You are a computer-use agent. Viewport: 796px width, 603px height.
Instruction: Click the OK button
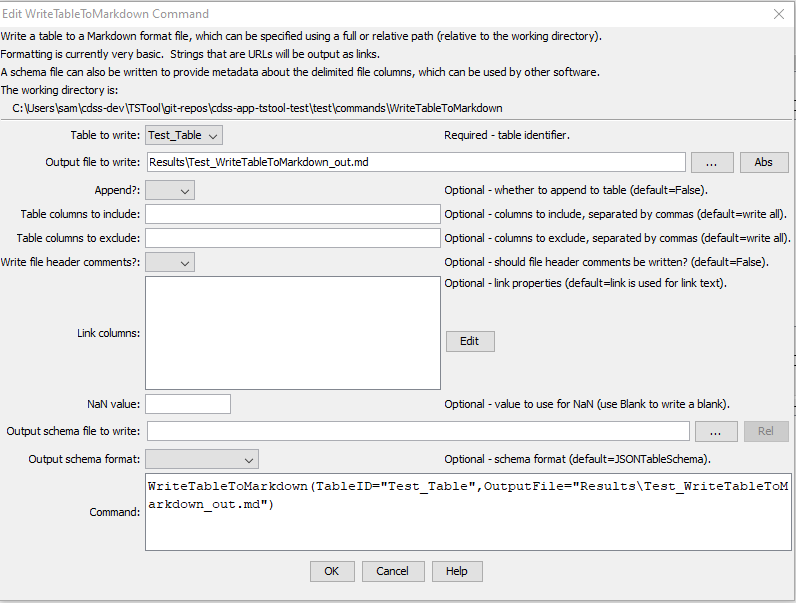[332, 572]
